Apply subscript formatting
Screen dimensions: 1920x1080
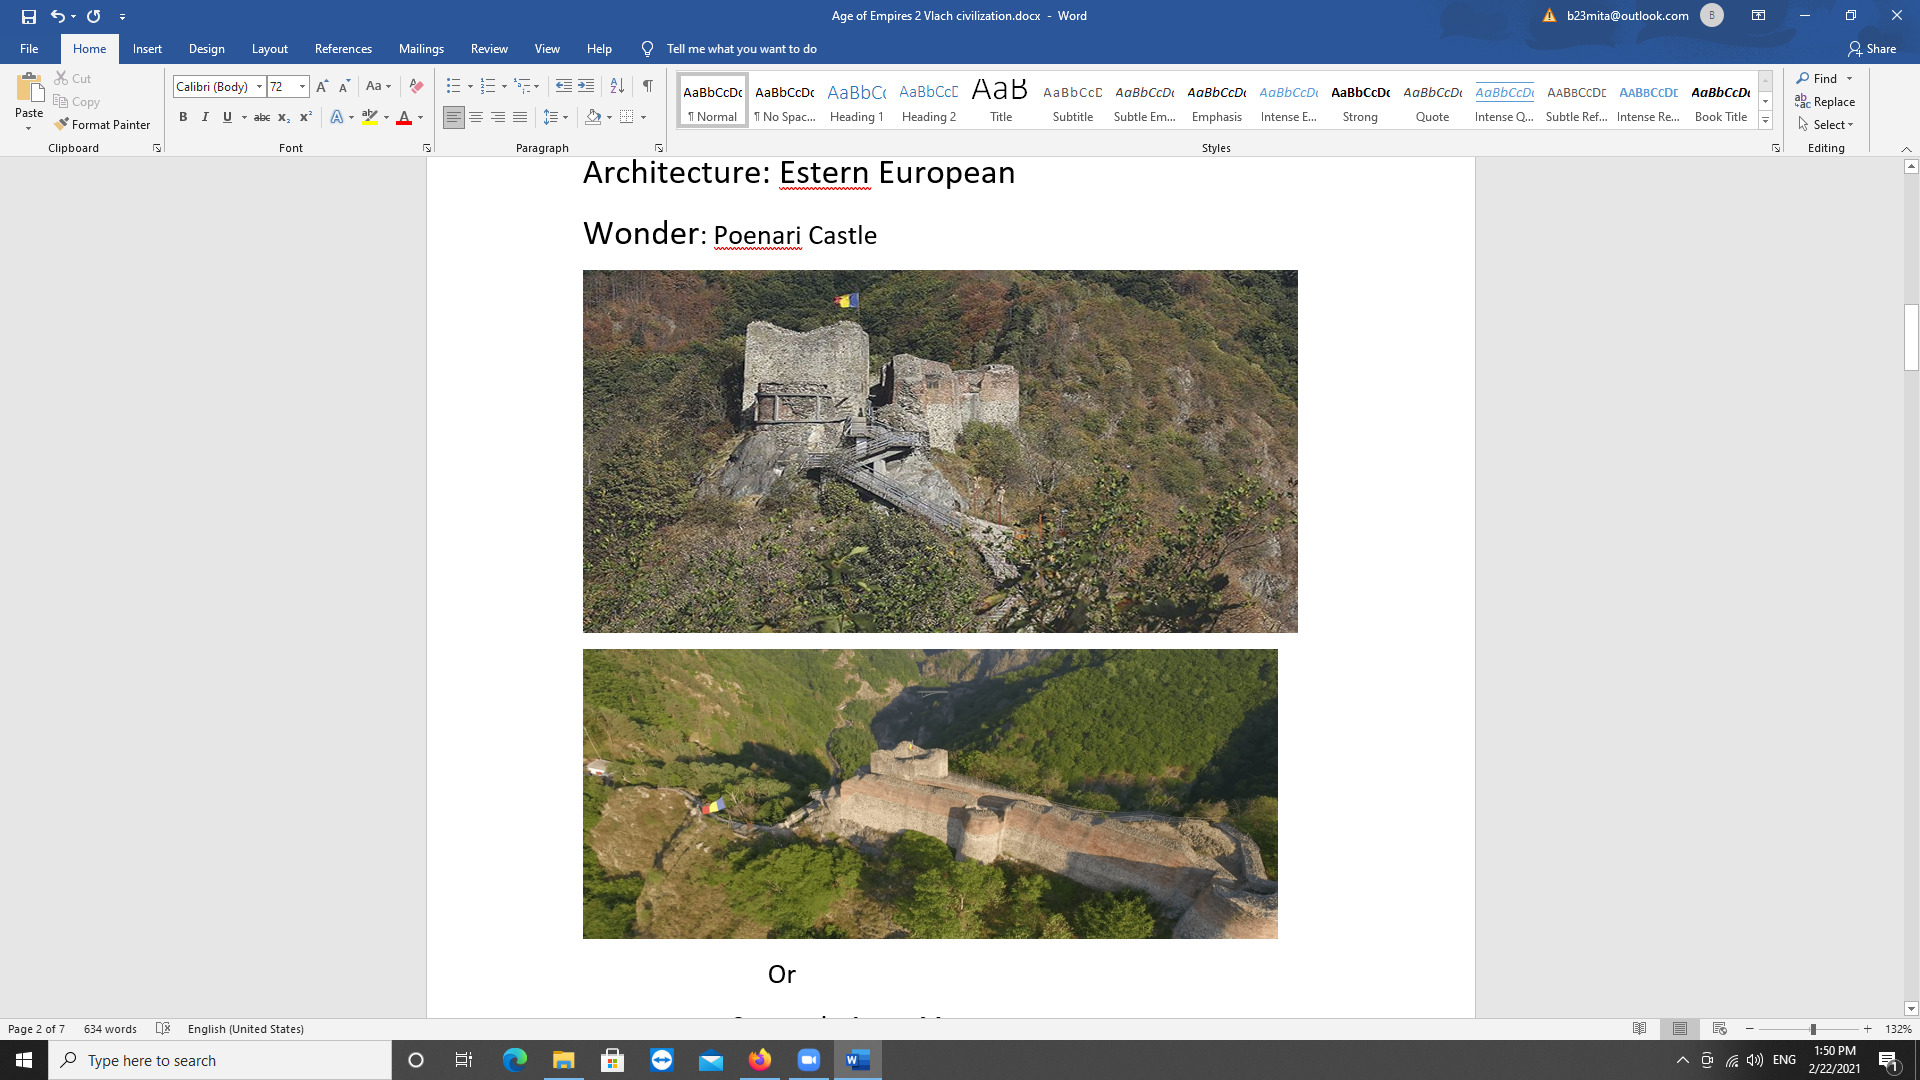coord(284,117)
